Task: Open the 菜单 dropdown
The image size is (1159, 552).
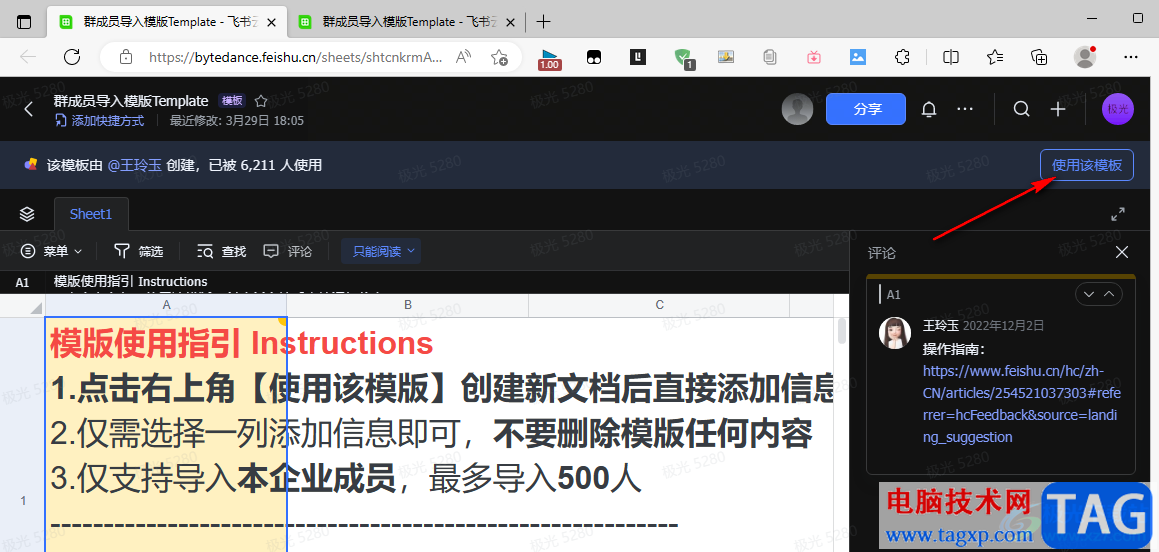Action: 52,251
